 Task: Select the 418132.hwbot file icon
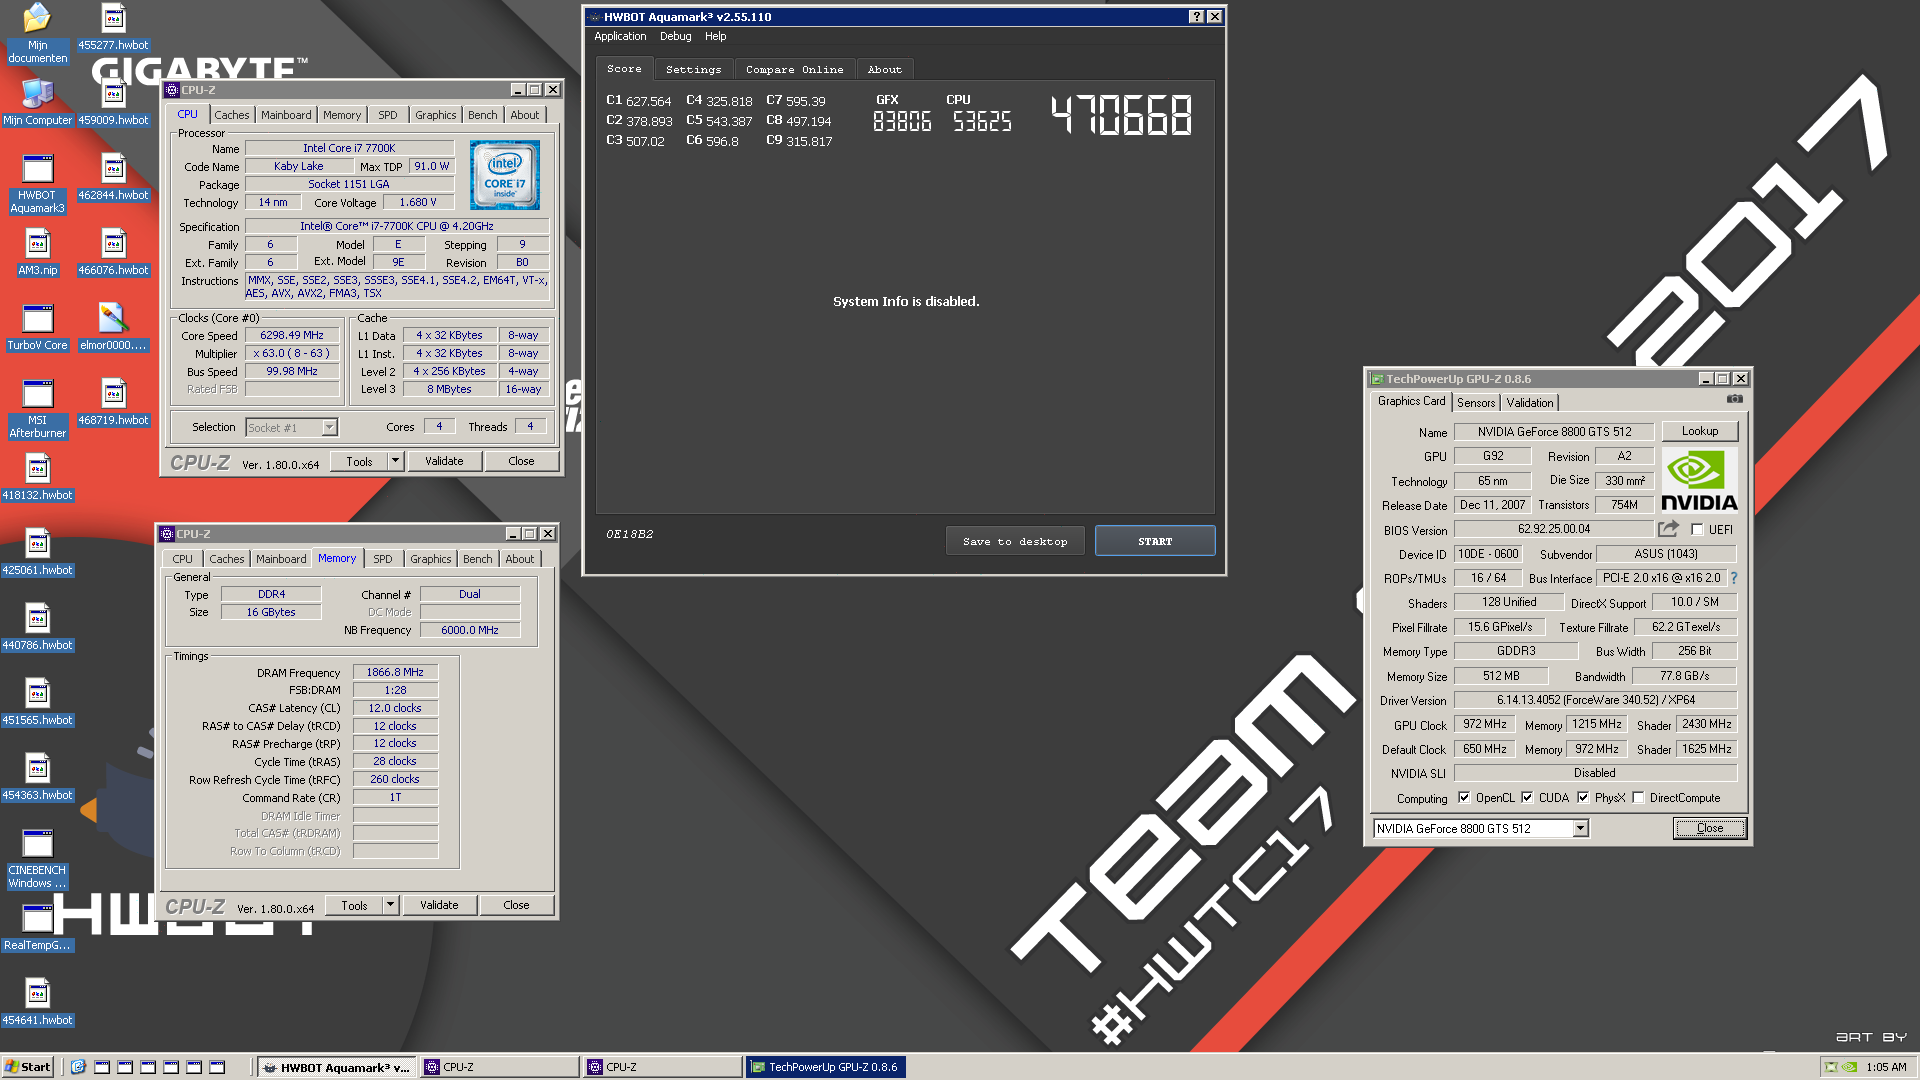[37, 477]
